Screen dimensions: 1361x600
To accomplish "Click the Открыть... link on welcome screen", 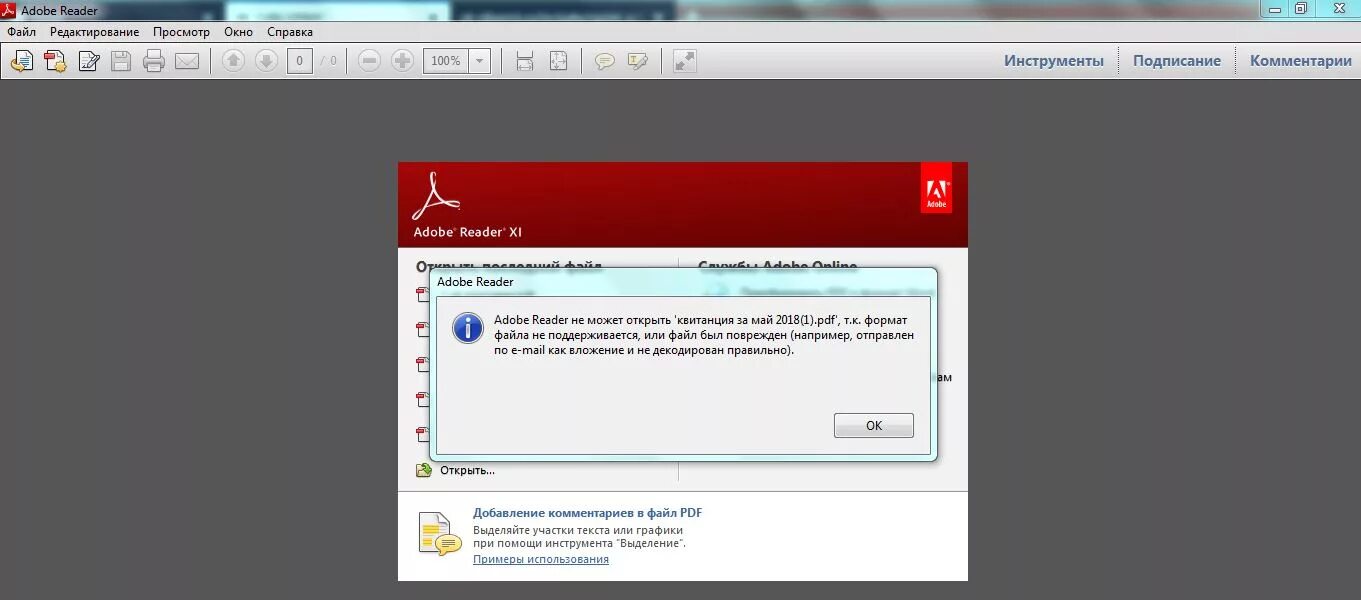I will tap(467, 470).
